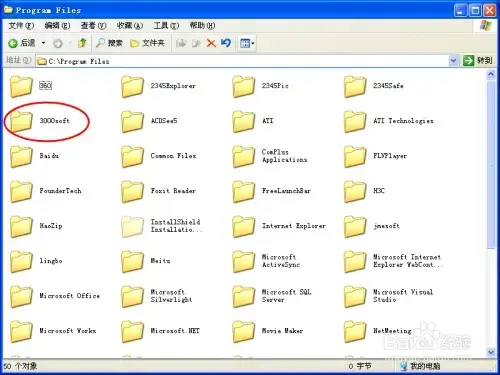
Task: Click the scrollbar up arrow
Action: (491, 74)
